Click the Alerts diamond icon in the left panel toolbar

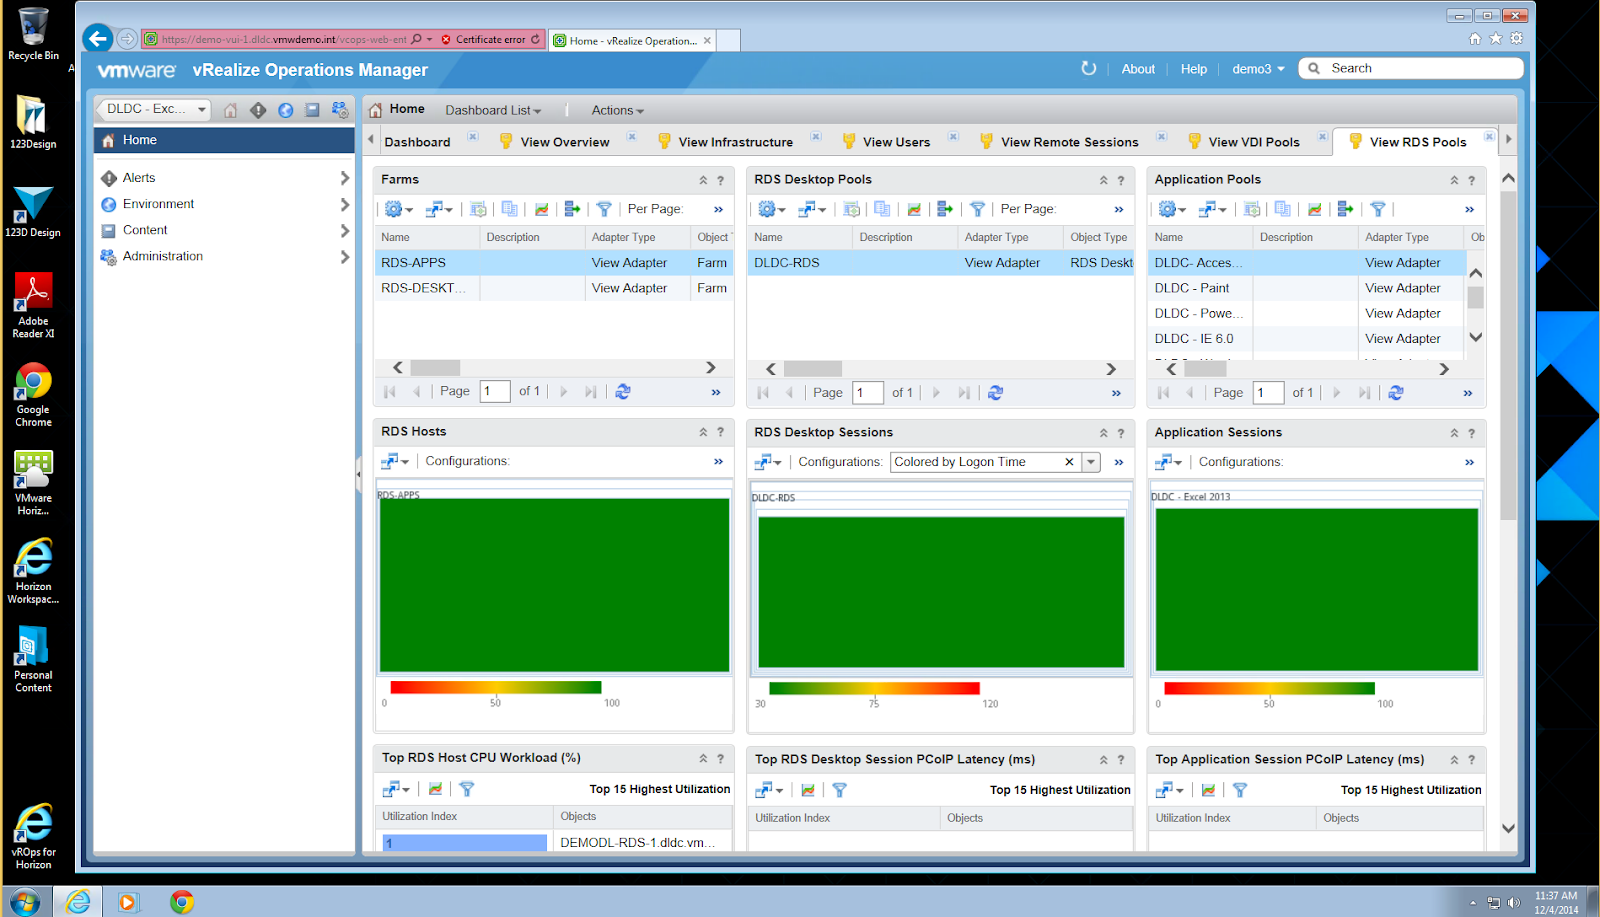coord(258,110)
